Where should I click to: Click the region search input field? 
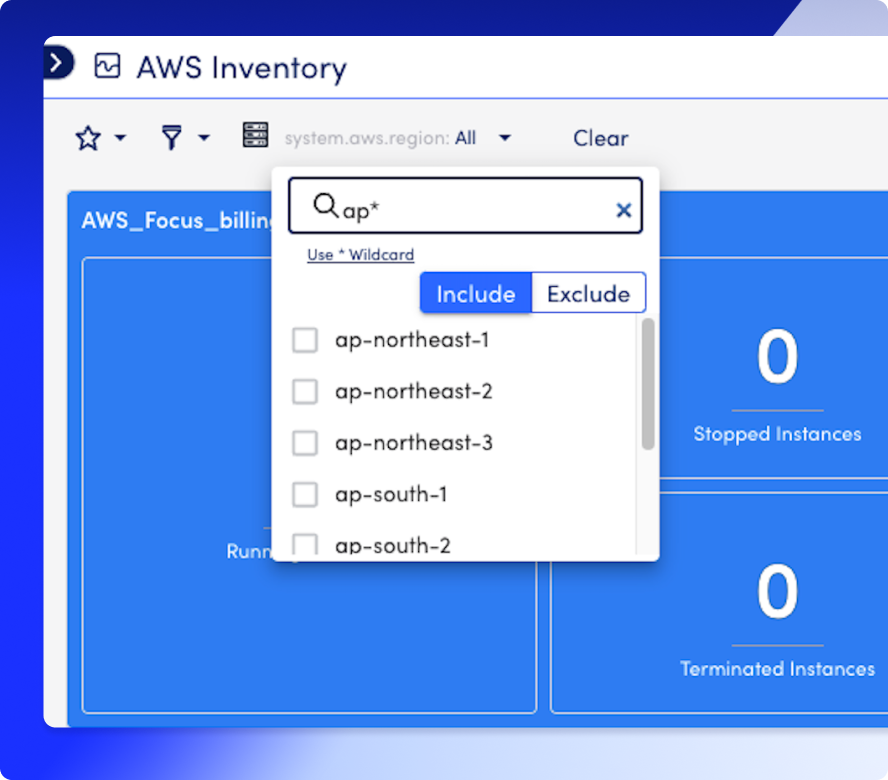tap(466, 206)
